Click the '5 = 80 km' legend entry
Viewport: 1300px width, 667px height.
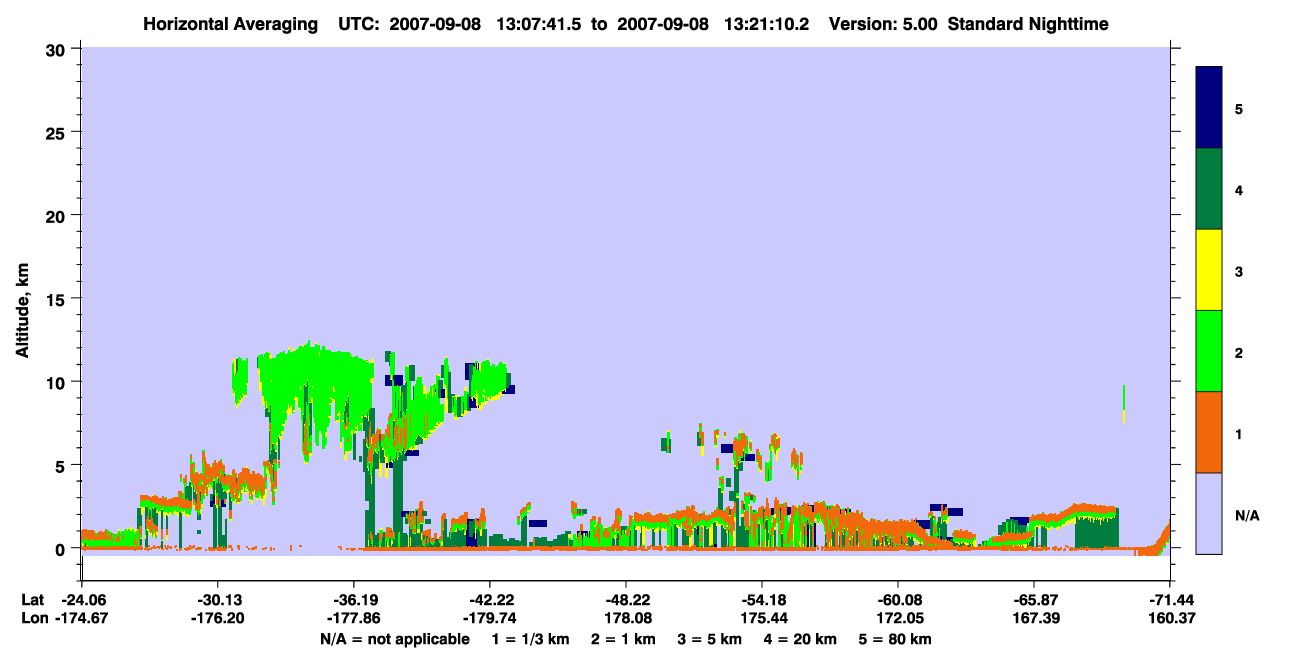895,639
